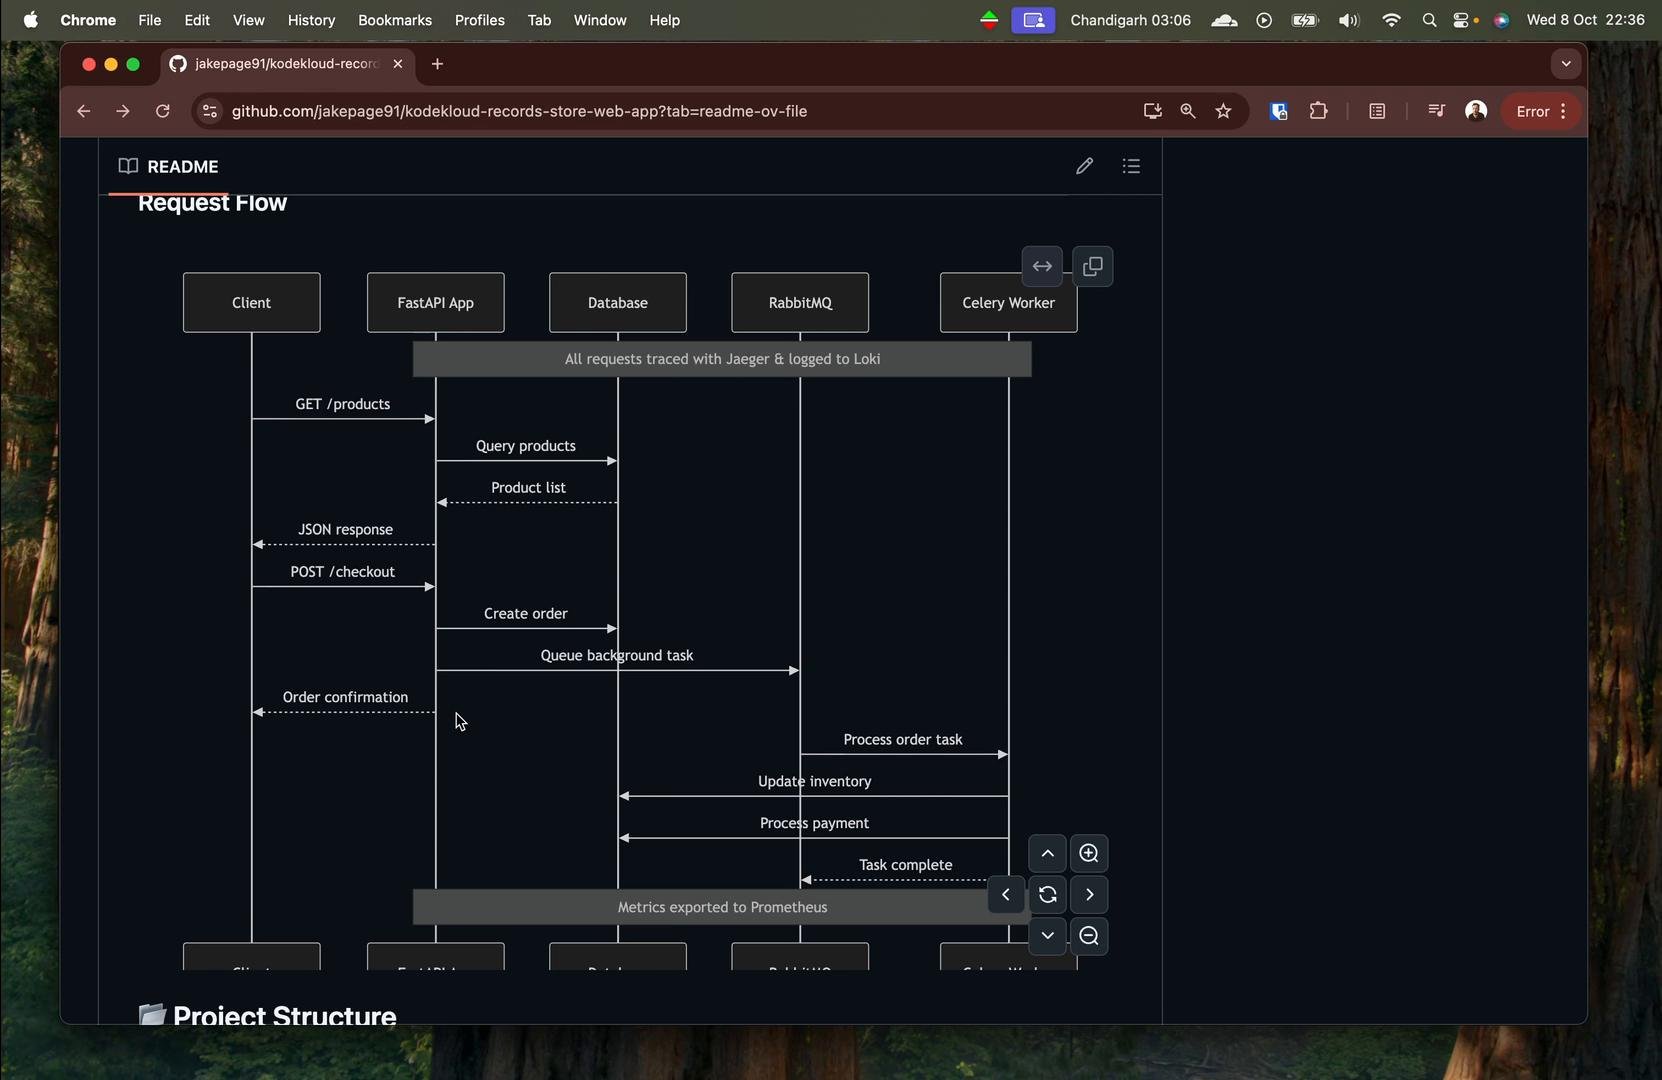Open README outline list icon

pyautogui.click(x=1132, y=166)
